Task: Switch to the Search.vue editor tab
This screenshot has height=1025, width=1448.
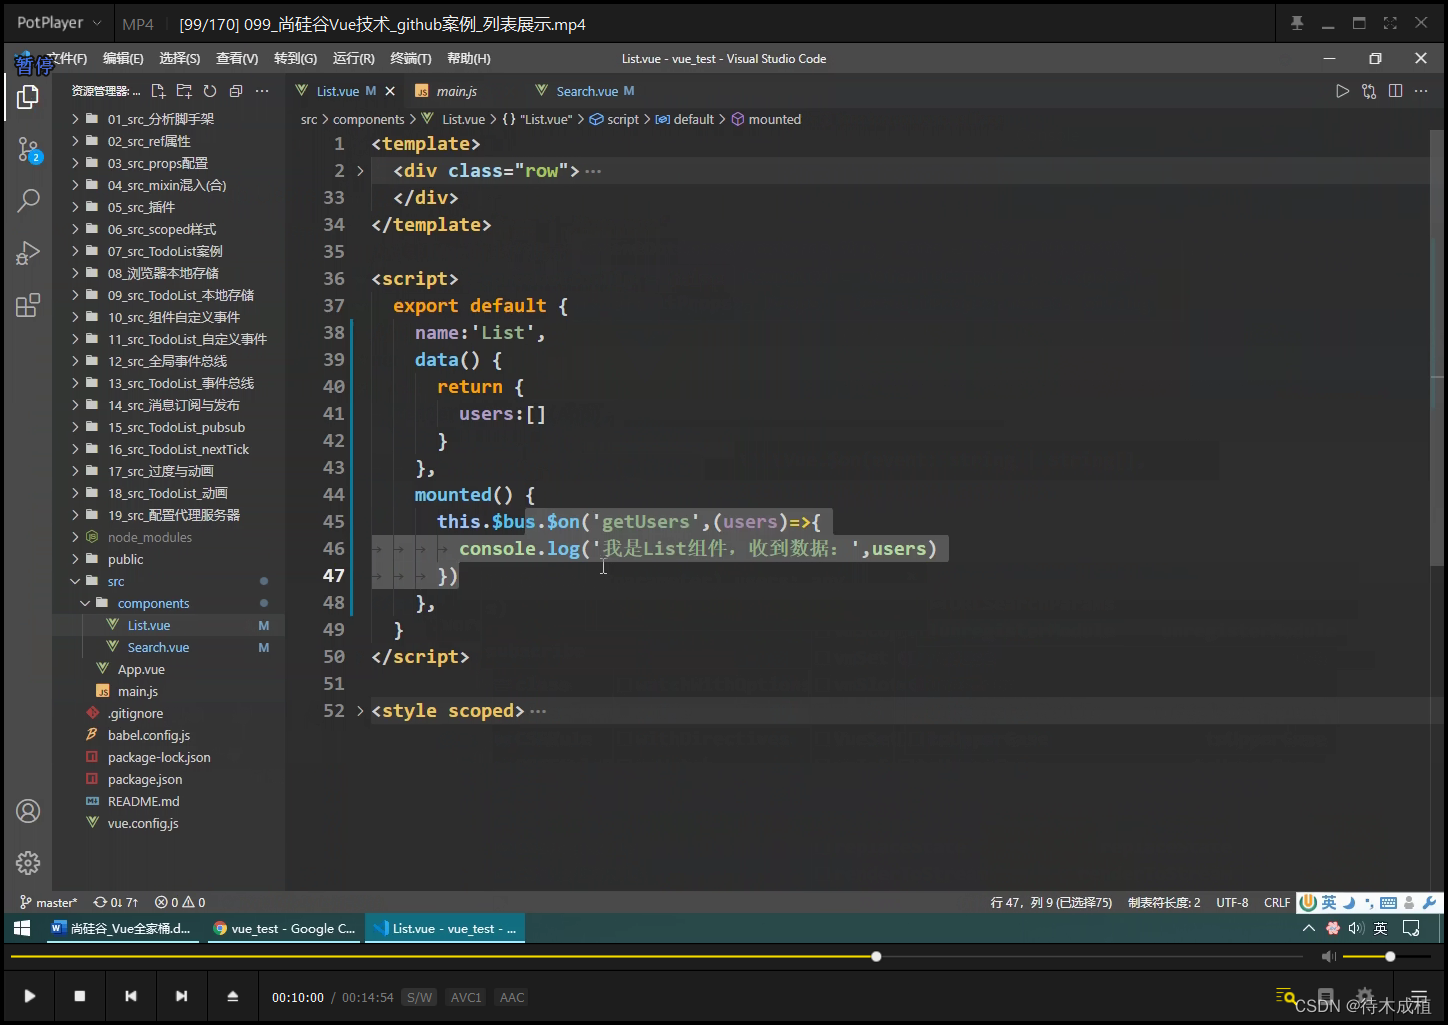Action: coord(587,91)
